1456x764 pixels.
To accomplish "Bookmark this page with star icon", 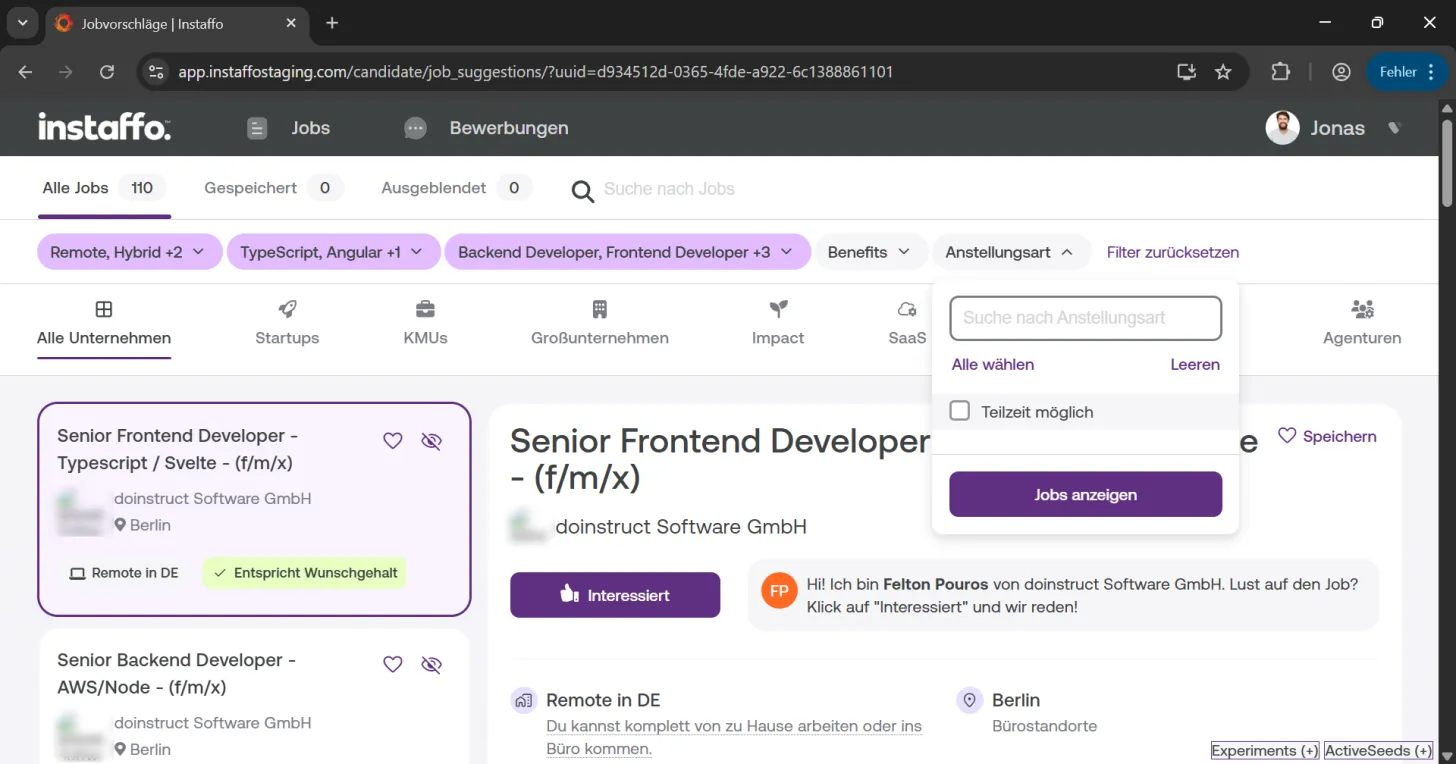I will click(x=1223, y=72).
